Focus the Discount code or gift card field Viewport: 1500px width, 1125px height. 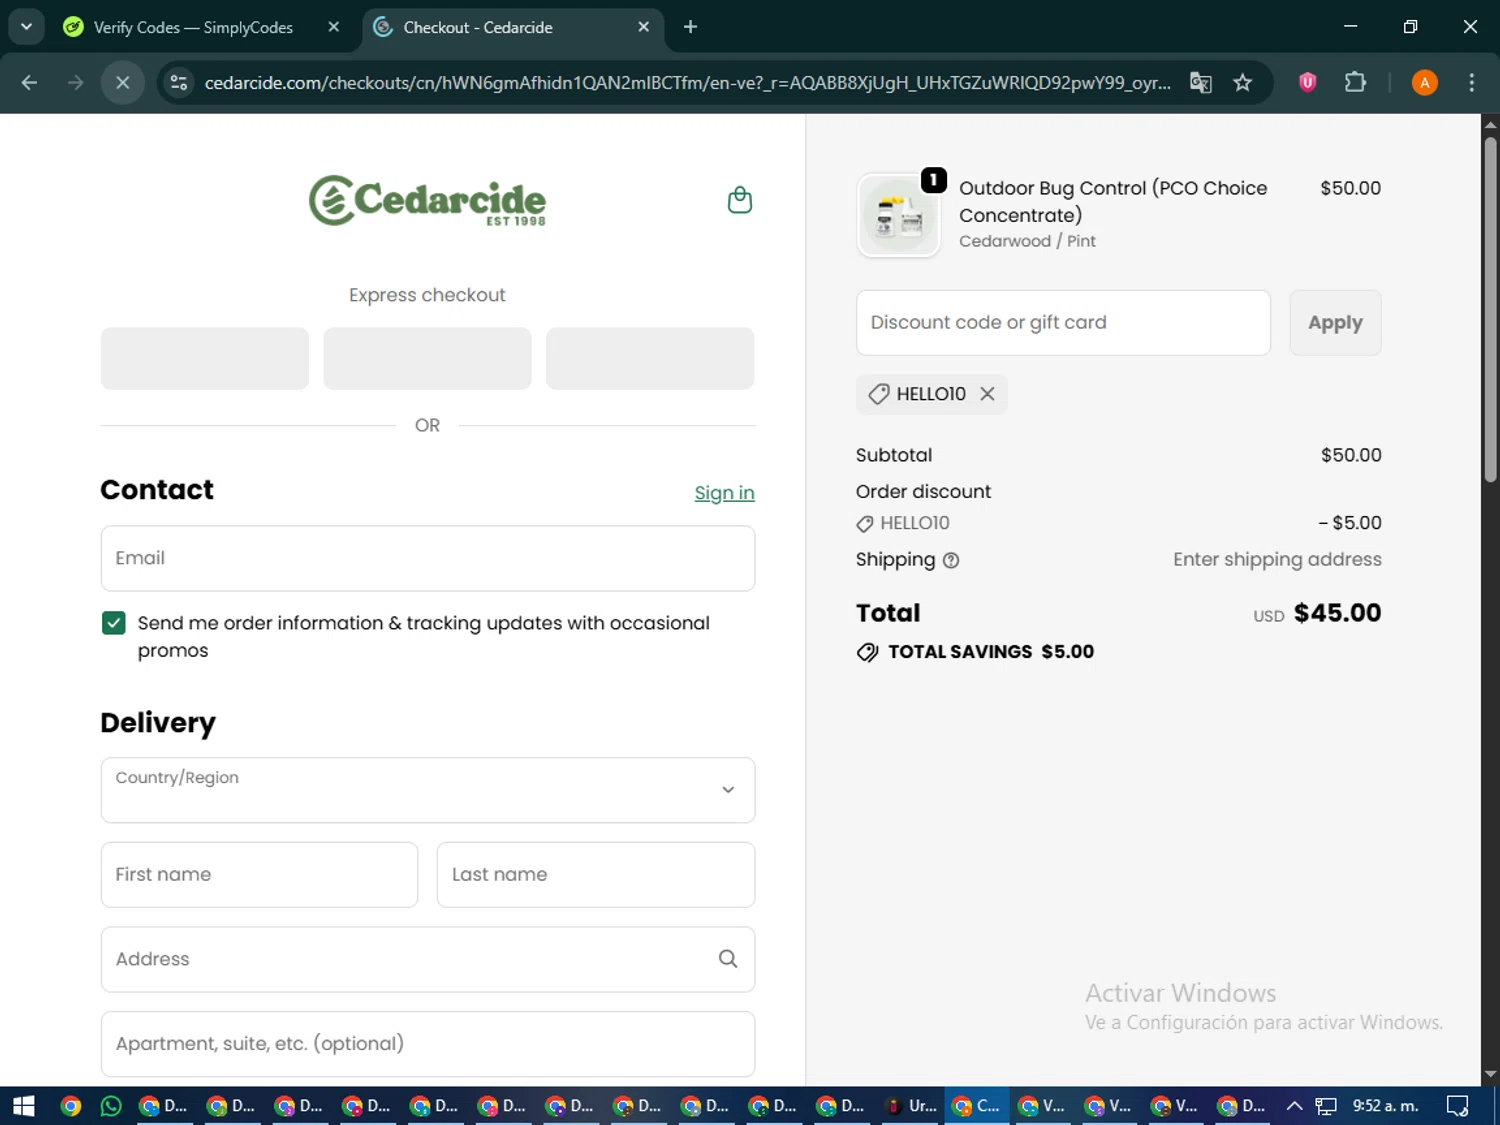click(x=1063, y=323)
